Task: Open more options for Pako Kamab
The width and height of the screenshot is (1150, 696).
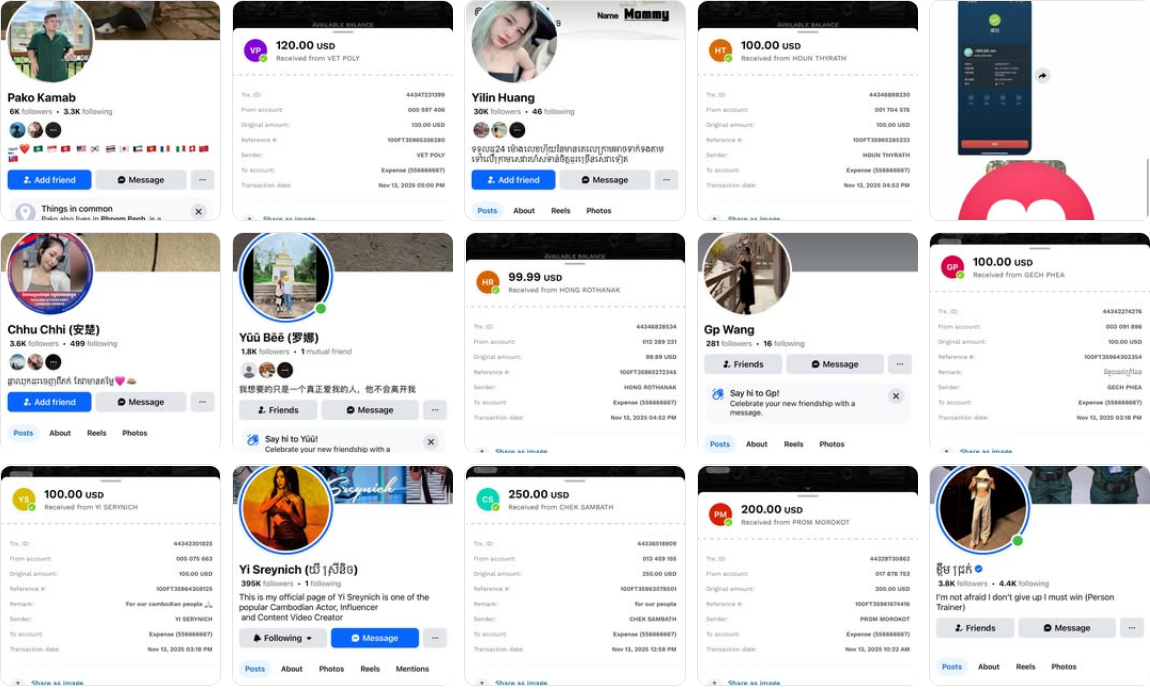Action: point(202,180)
